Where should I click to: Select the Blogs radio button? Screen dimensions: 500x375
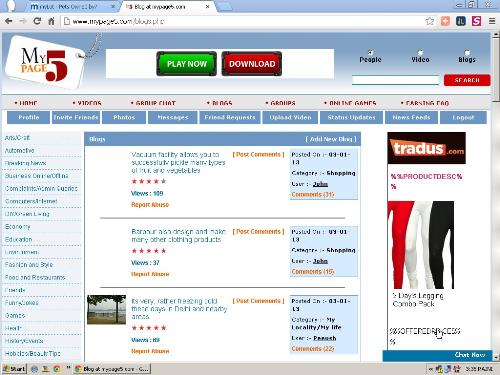click(x=467, y=52)
